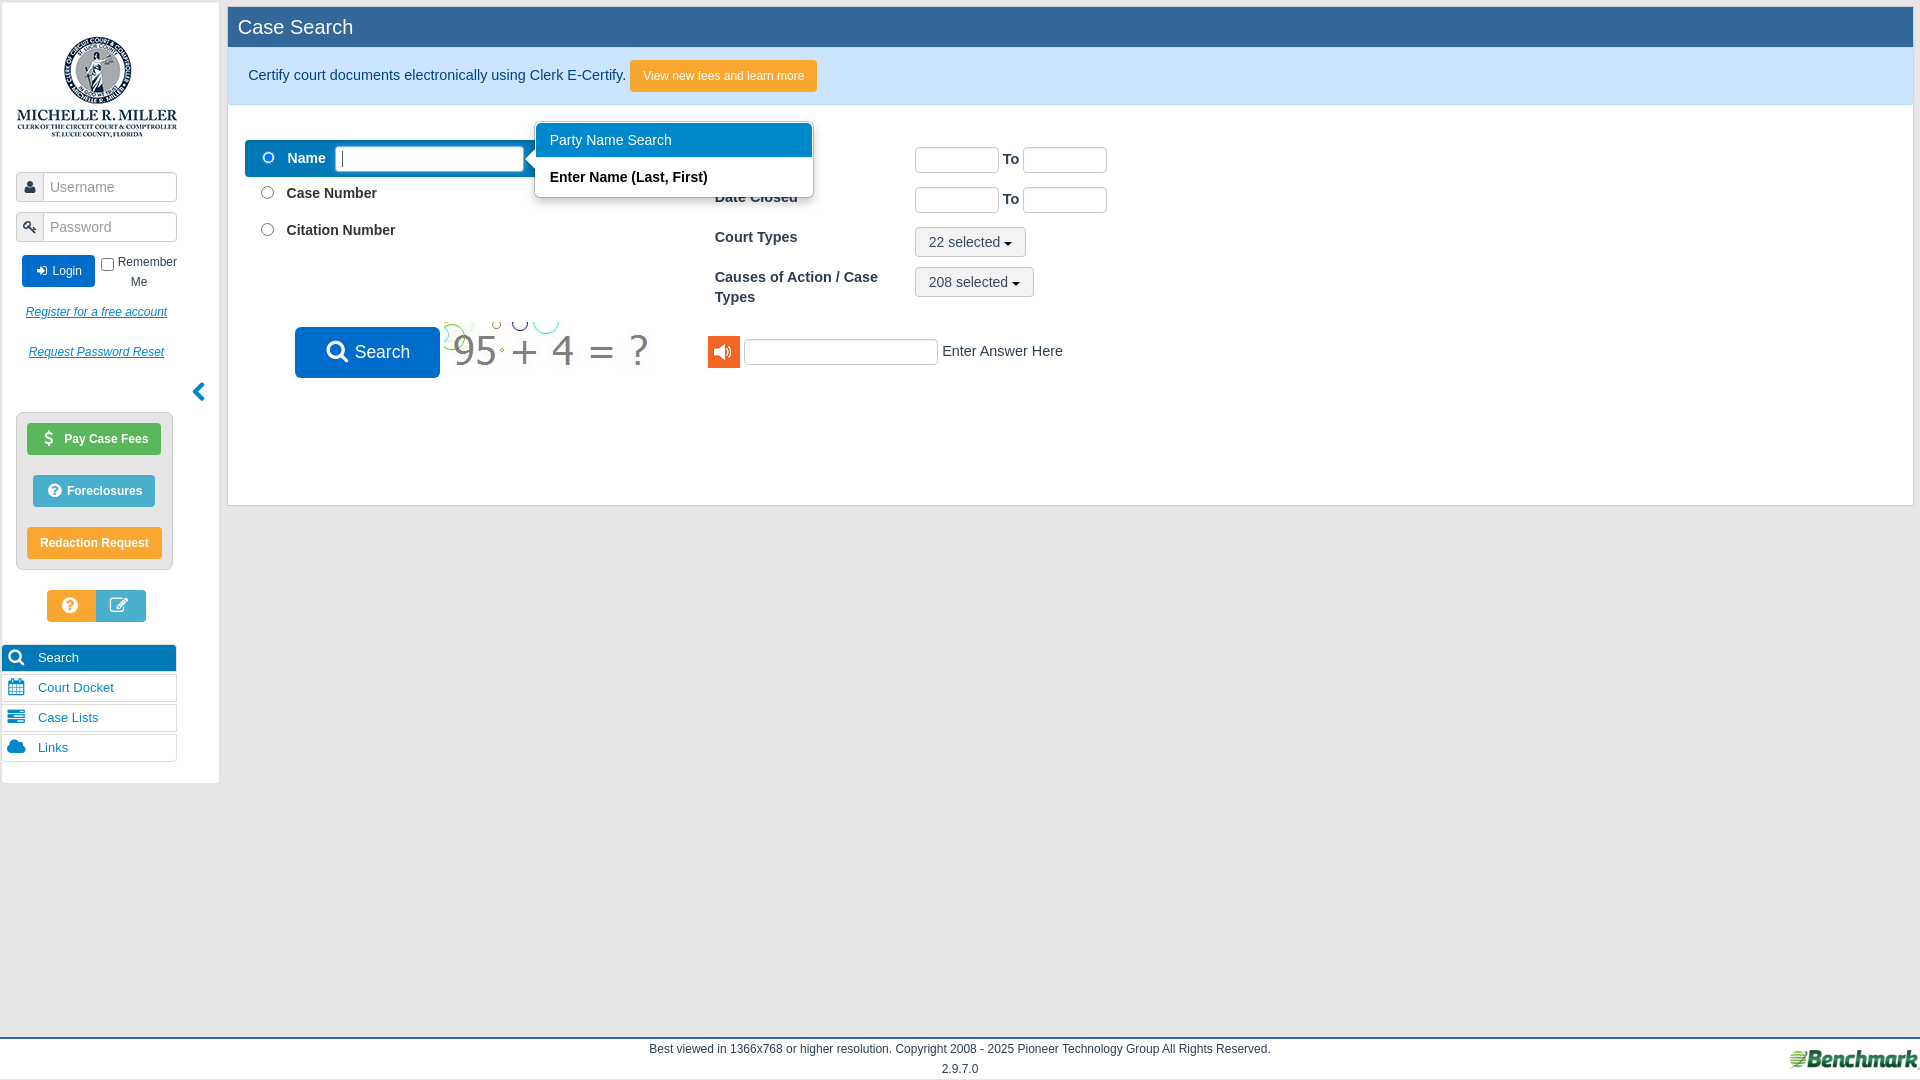Image resolution: width=1920 pixels, height=1080 pixels.
Task: Focus the Date Closed start field
Action: 957,200
